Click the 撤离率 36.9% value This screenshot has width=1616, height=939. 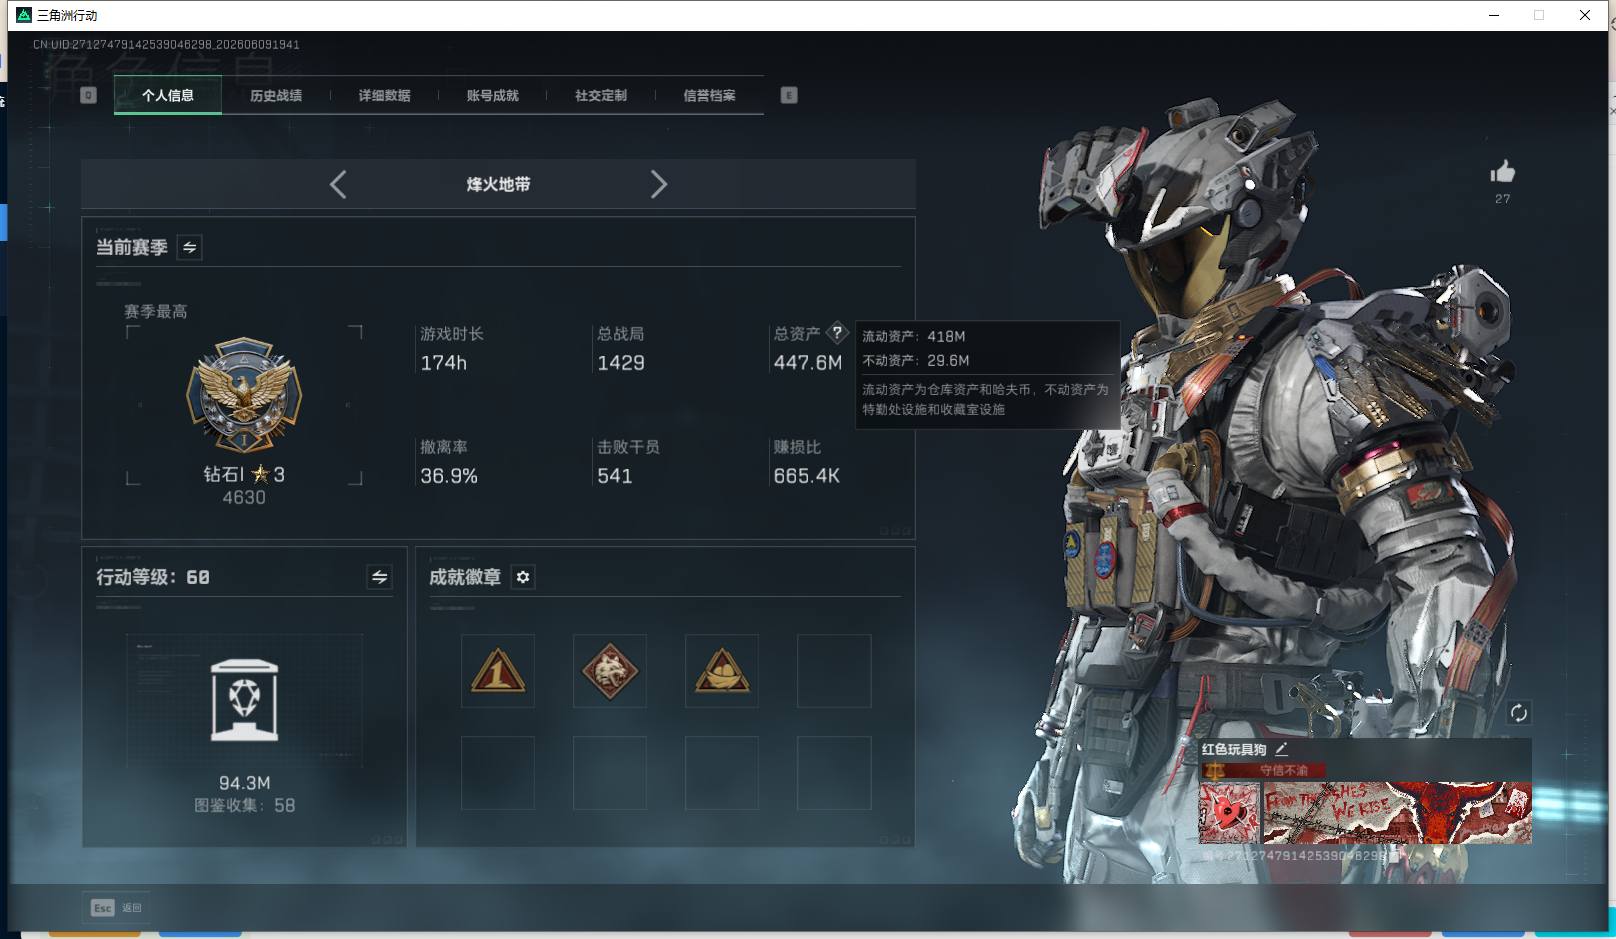click(449, 476)
